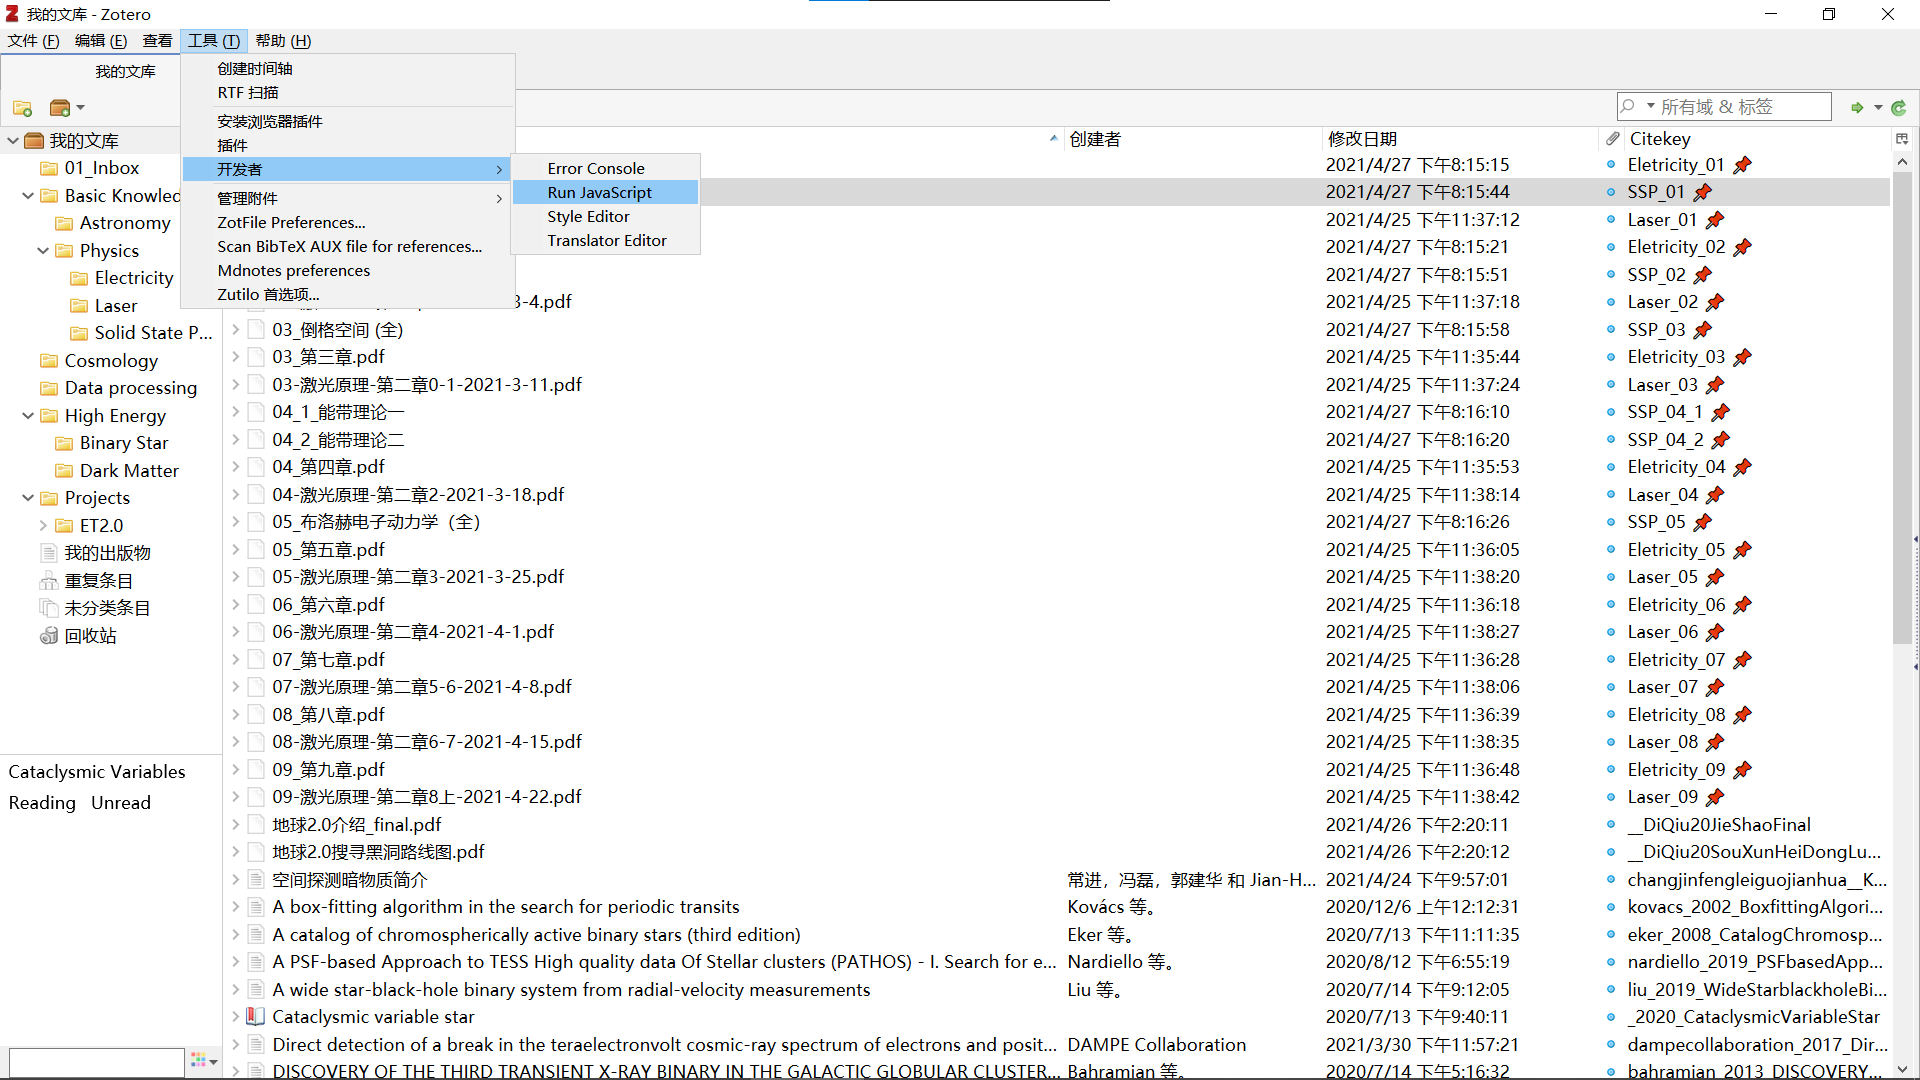Viewport: 1920px width, 1080px height.
Task: Click the pin icon next to SSP_01
Action: [1703, 192]
